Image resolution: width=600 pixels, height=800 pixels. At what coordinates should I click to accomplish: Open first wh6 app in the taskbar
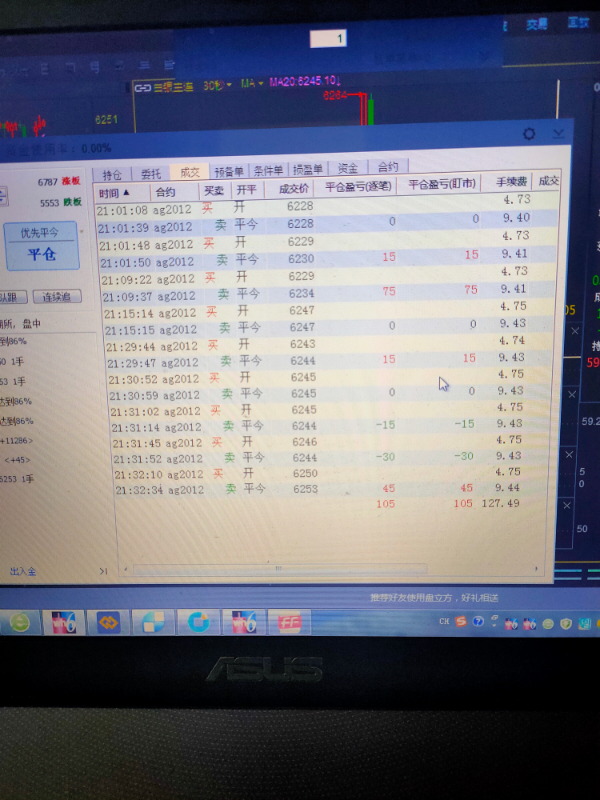pyautogui.click(x=64, y=622)
